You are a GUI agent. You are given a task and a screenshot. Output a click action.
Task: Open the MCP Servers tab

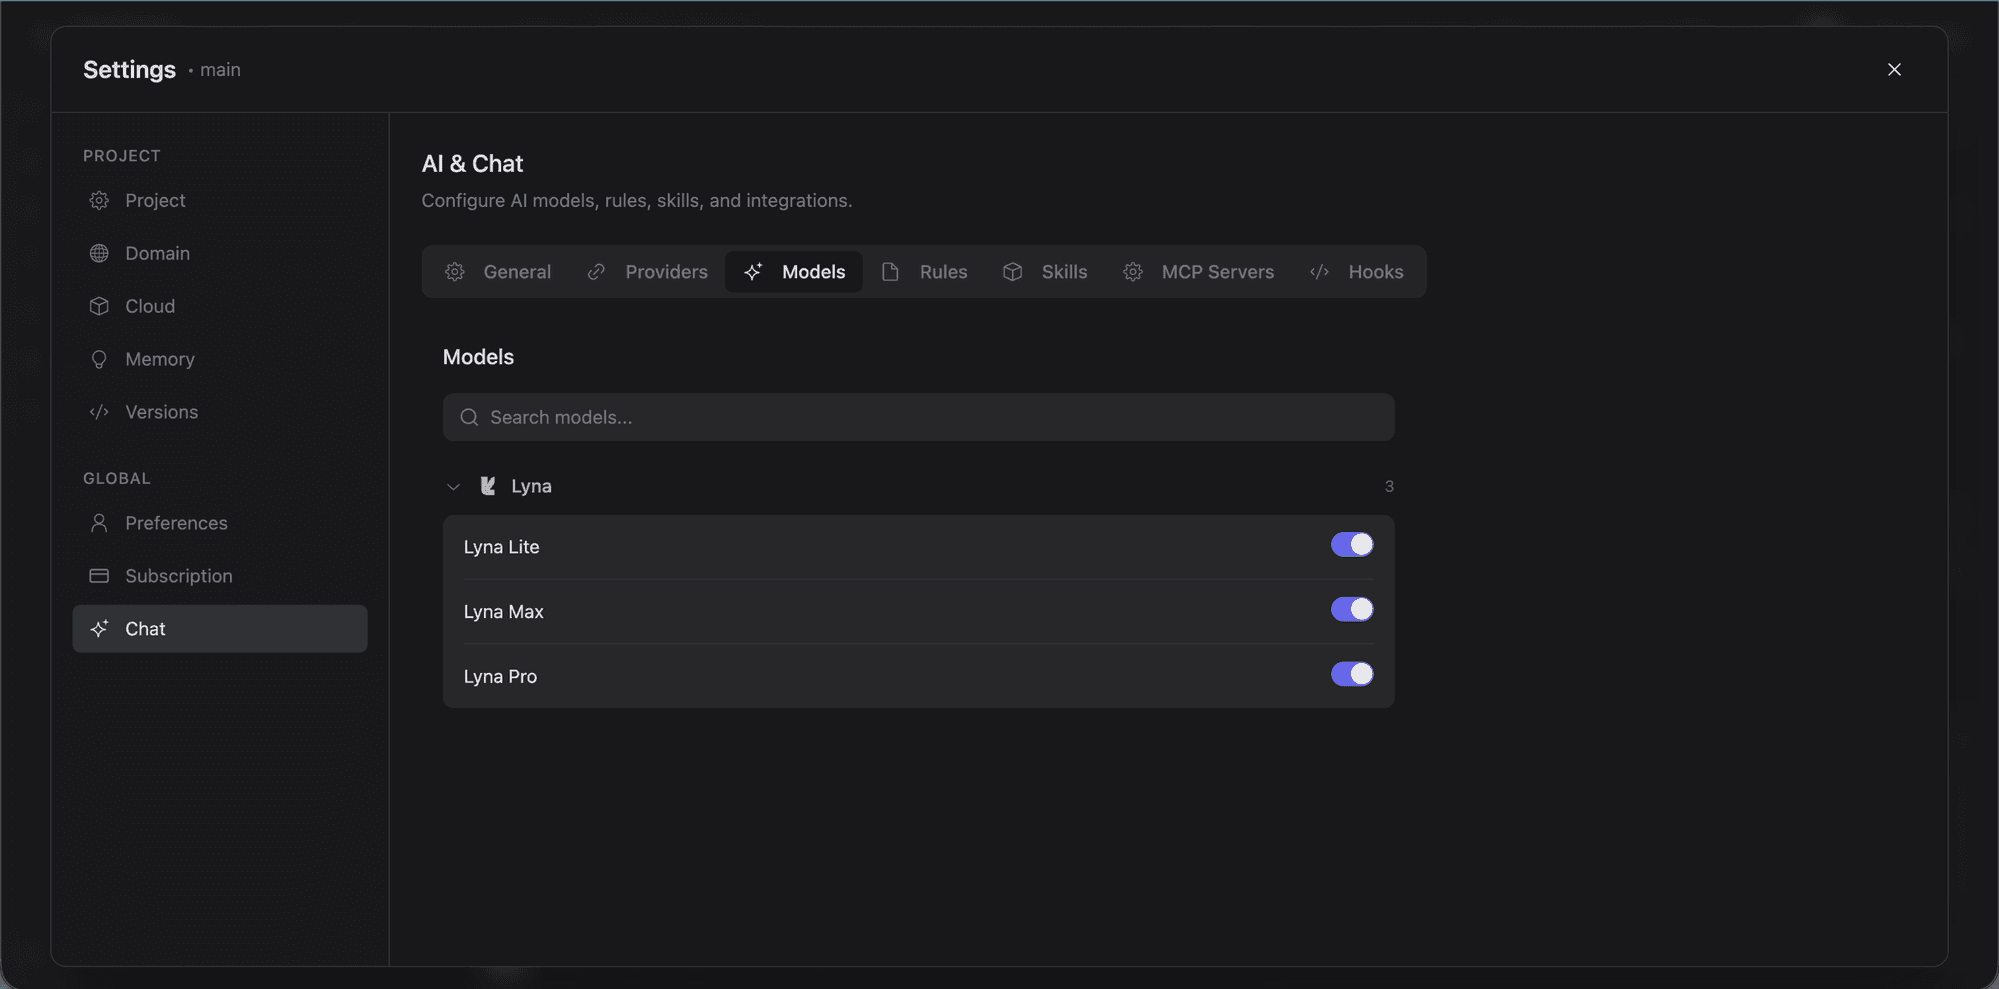[1198, 272]
